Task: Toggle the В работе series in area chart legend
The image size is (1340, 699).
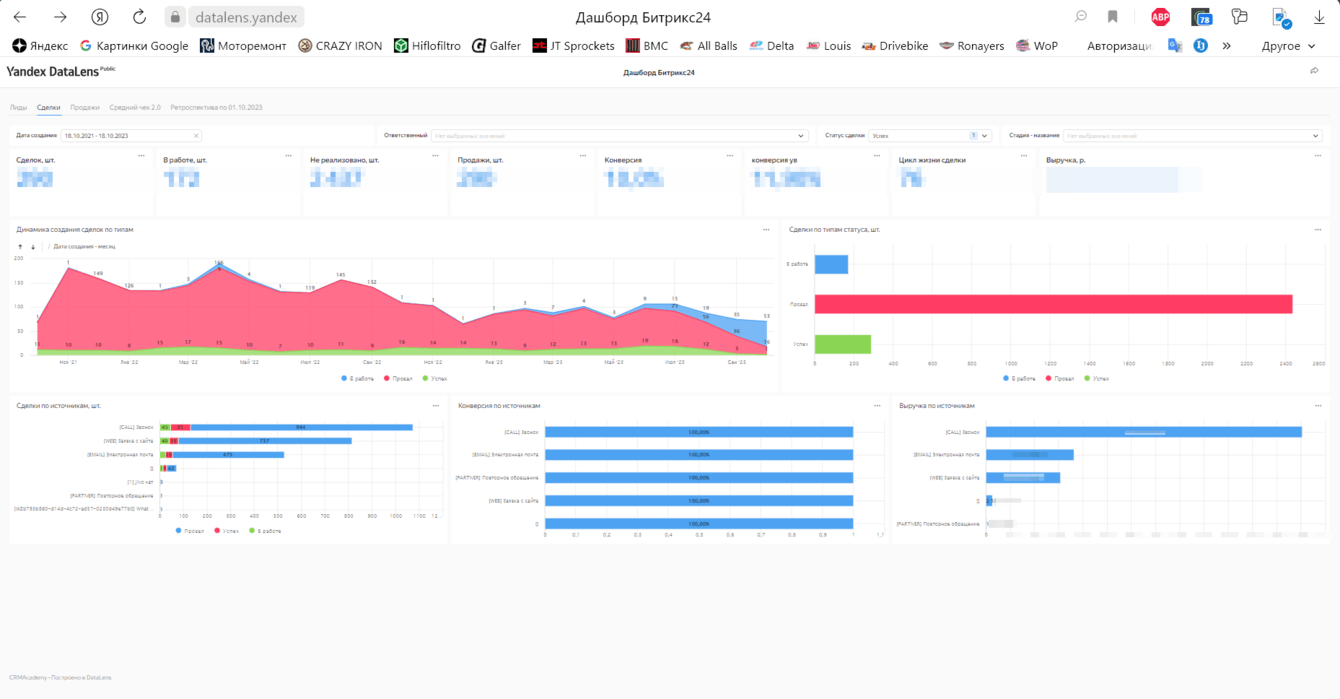Action: 357,379
